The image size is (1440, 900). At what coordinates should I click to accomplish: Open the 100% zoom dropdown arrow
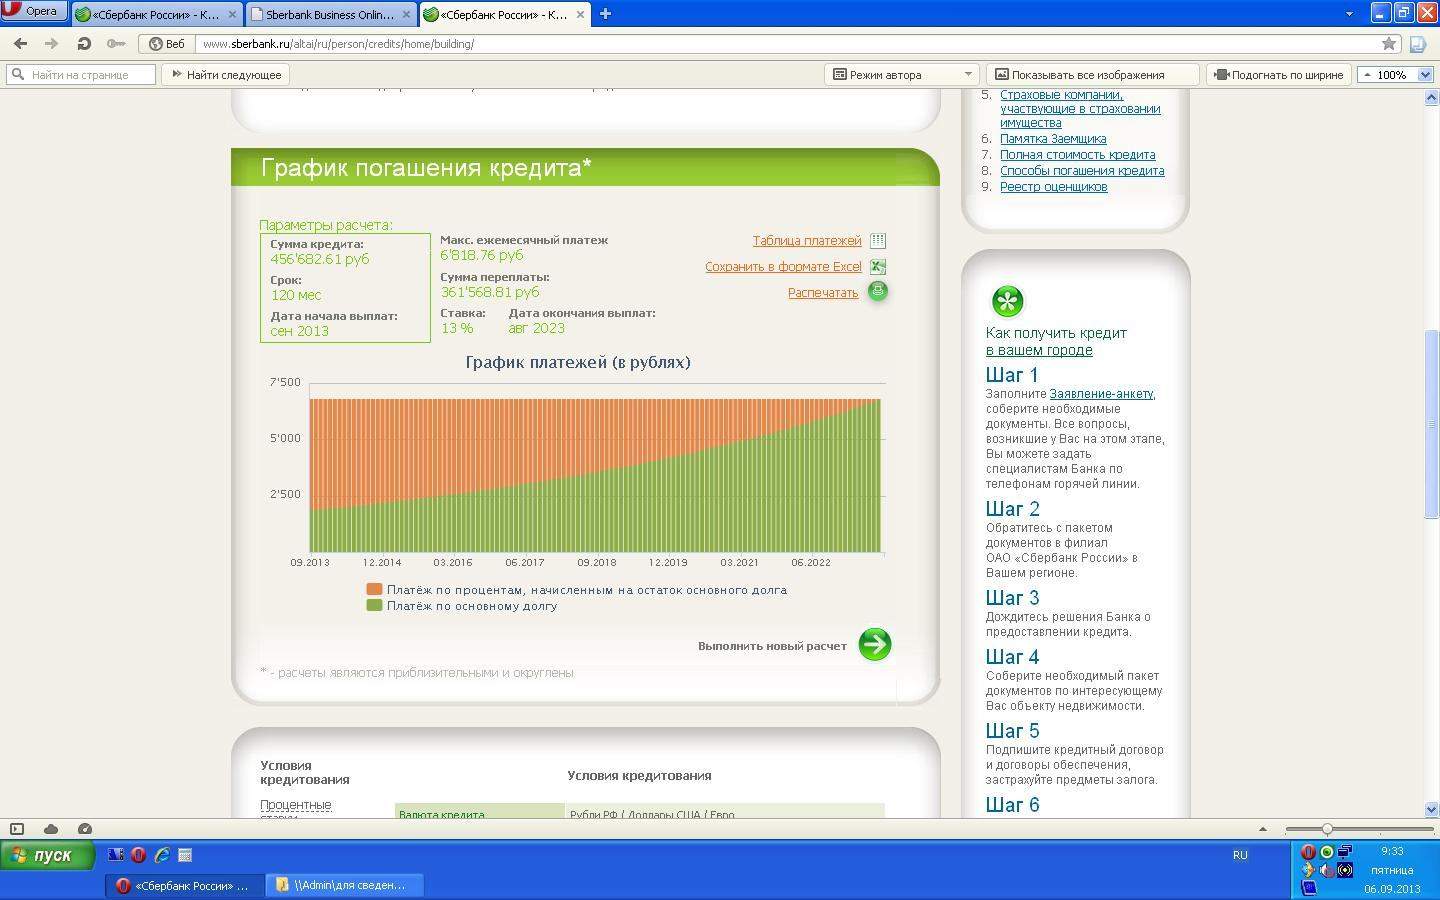pyautogui.click(x=1425, y=75)
